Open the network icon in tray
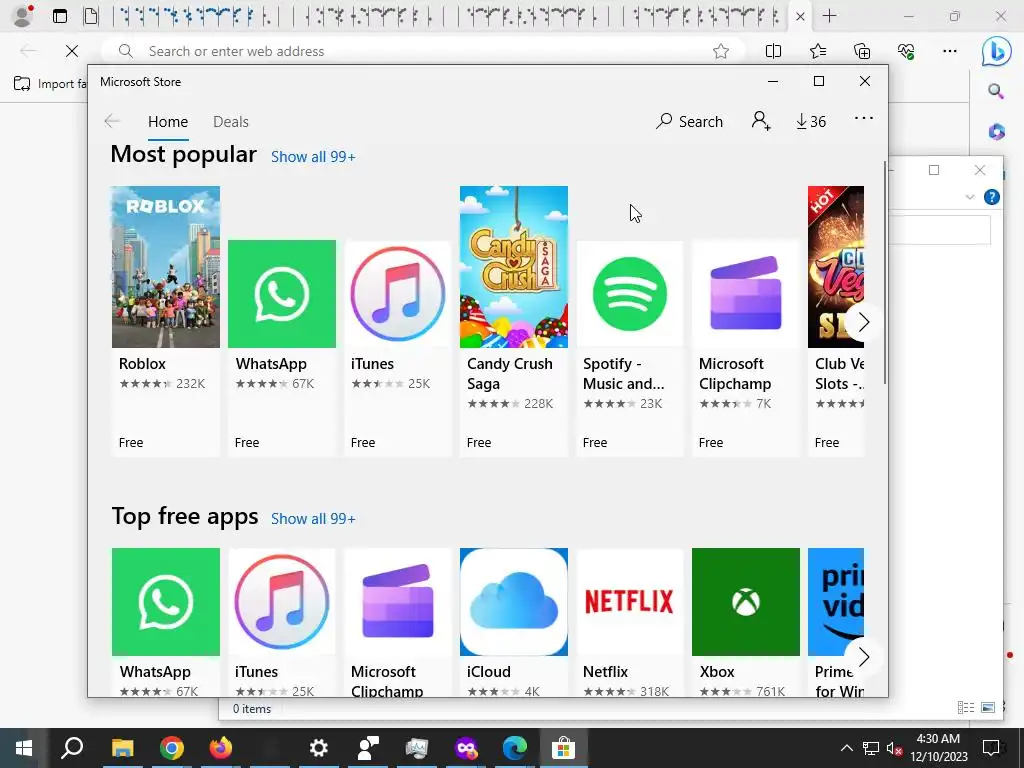 (871, 748)
